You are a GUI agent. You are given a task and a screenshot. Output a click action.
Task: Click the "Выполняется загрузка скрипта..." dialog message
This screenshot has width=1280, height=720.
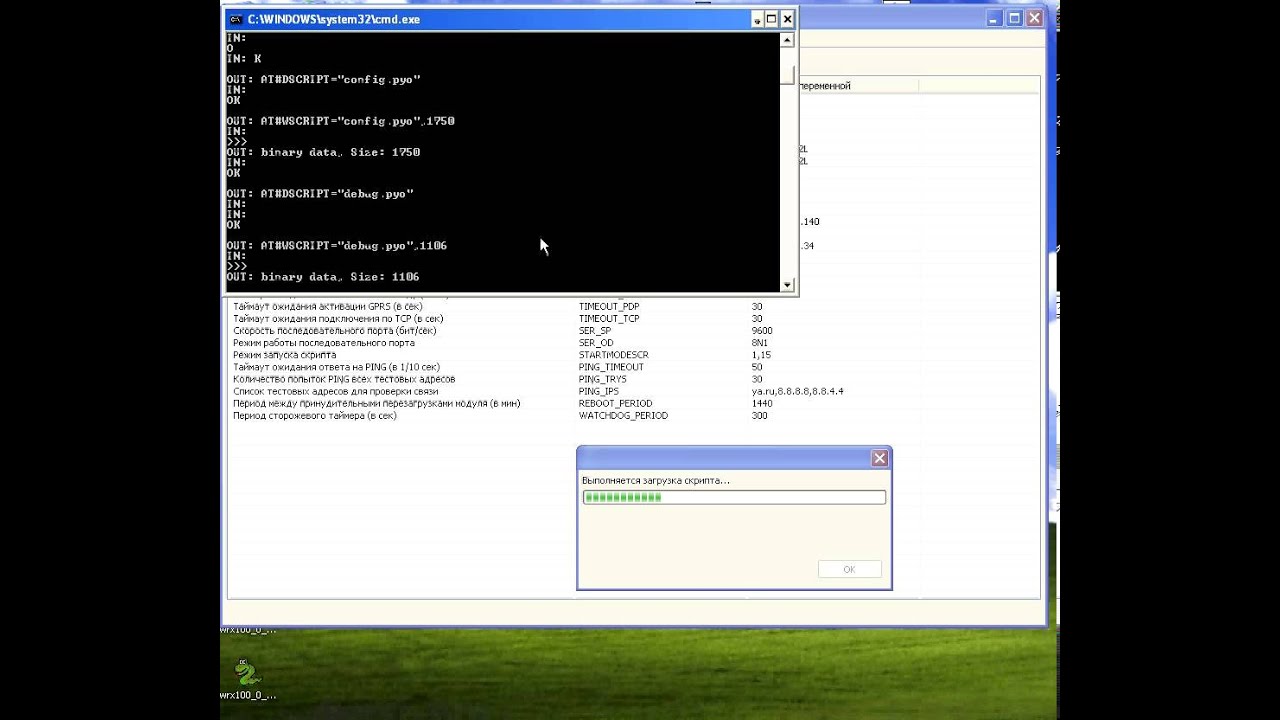tap(656, 480)
